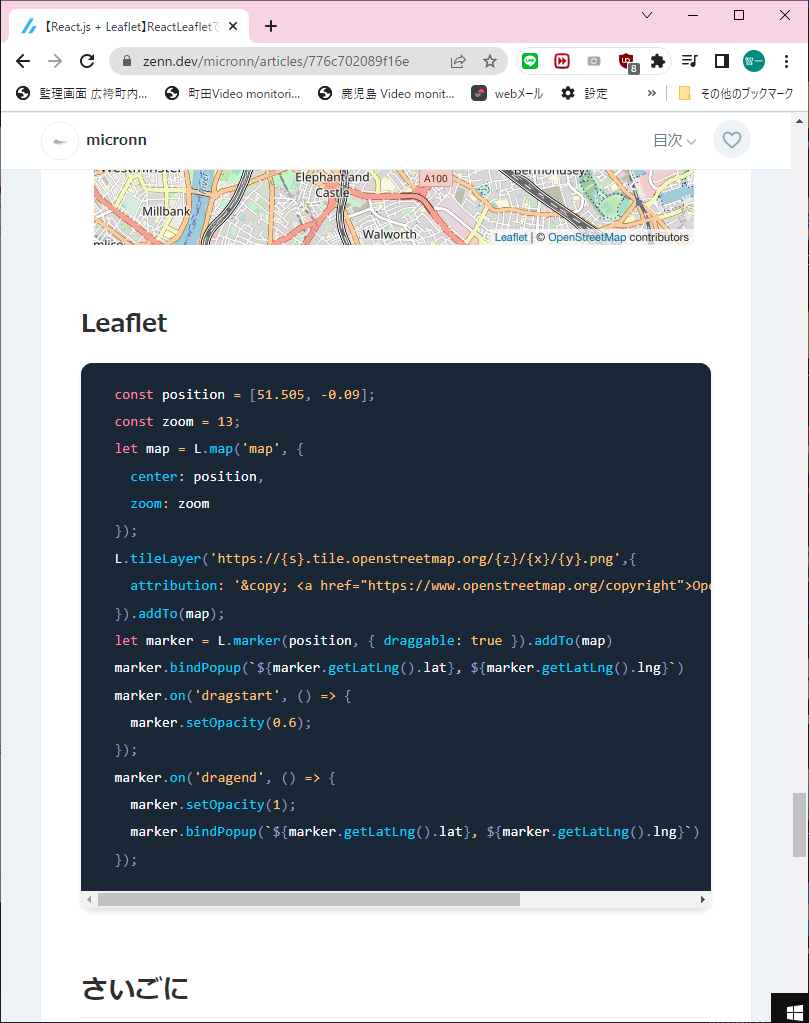Open a new browser tab

pyautogui.click(x=271, y=26)
